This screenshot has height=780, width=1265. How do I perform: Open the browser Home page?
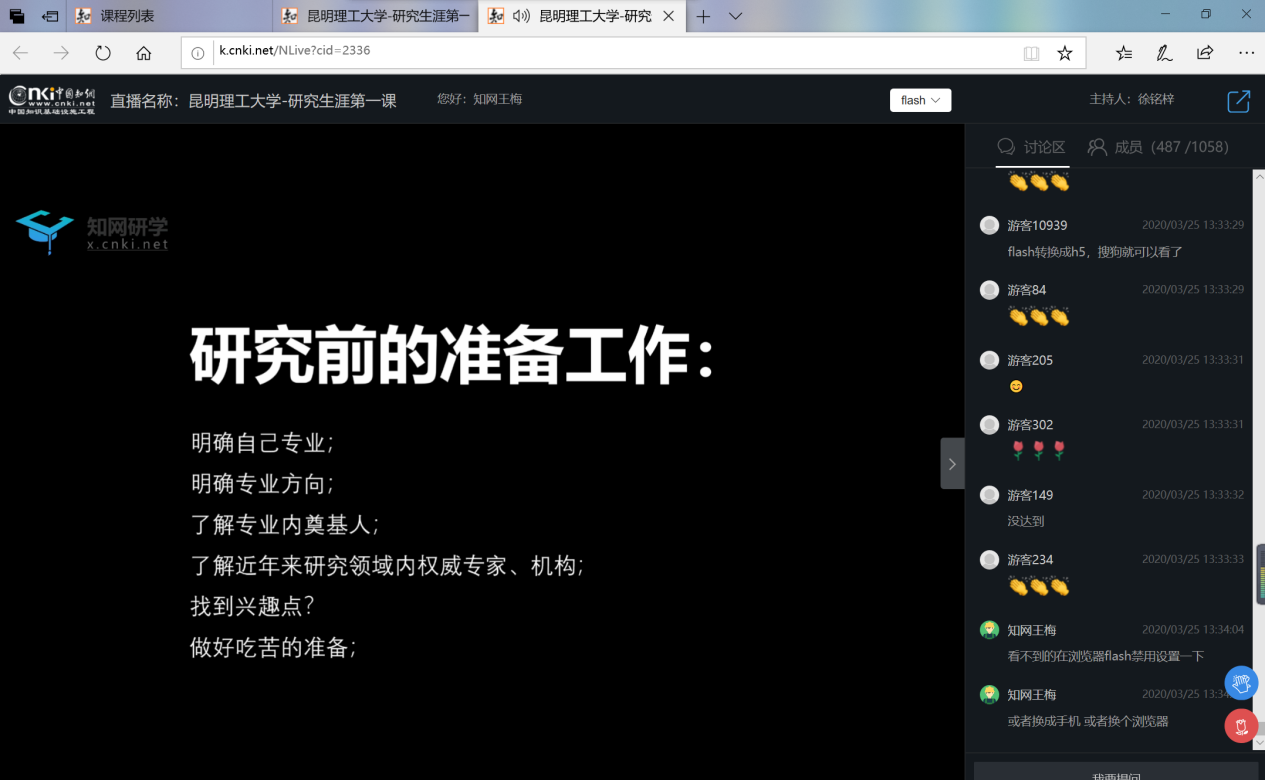point(144,53)
